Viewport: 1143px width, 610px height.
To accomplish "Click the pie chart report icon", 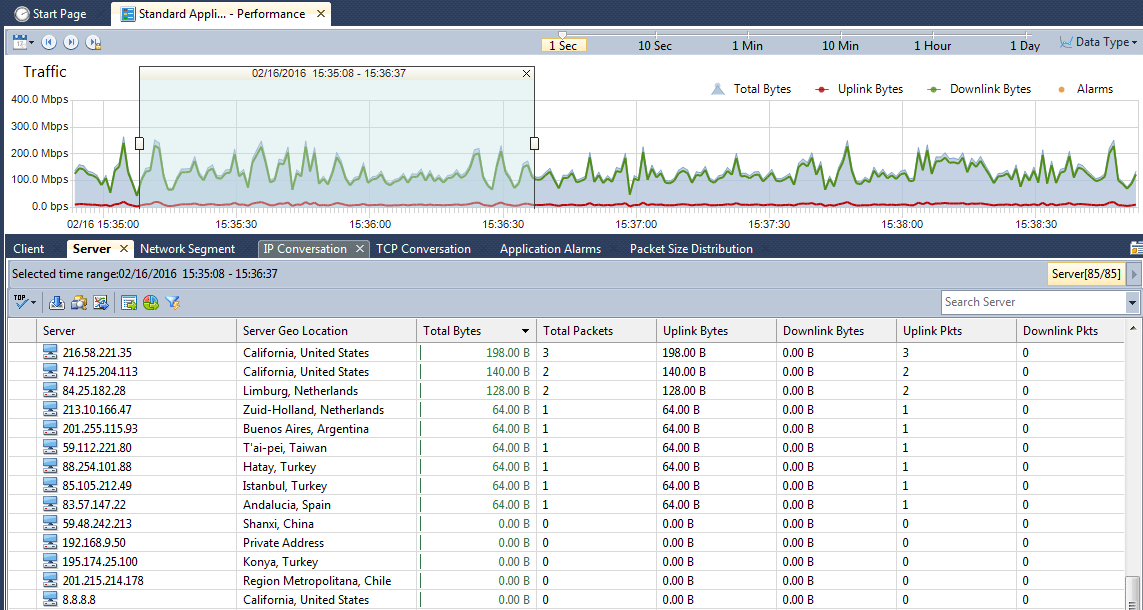I will coord(150,302).
